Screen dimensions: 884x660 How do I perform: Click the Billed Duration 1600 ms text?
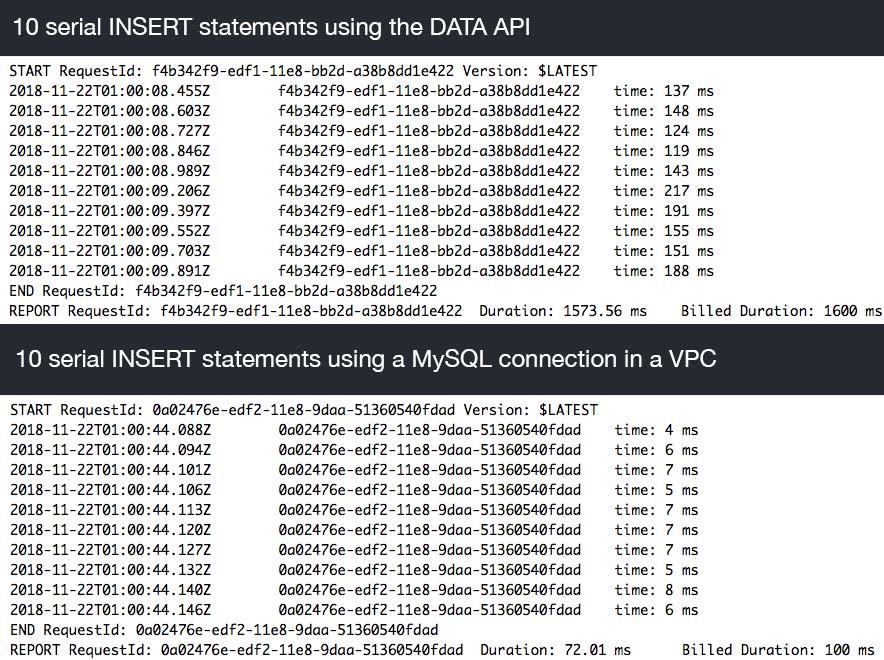point(781,311)
